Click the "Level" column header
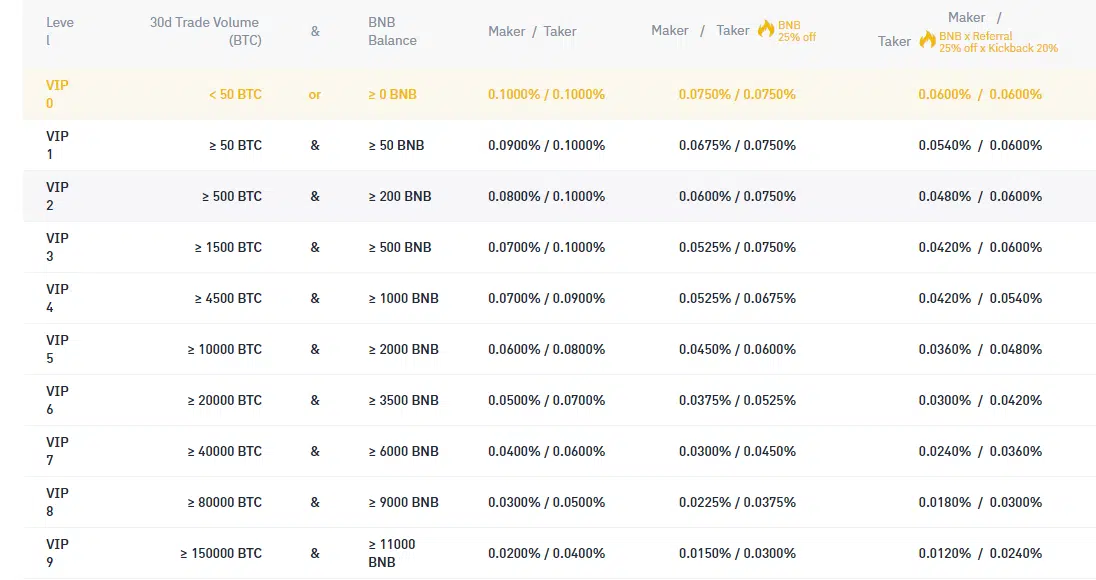Viewport: 1096px width, 580px height. click(59, 31)
